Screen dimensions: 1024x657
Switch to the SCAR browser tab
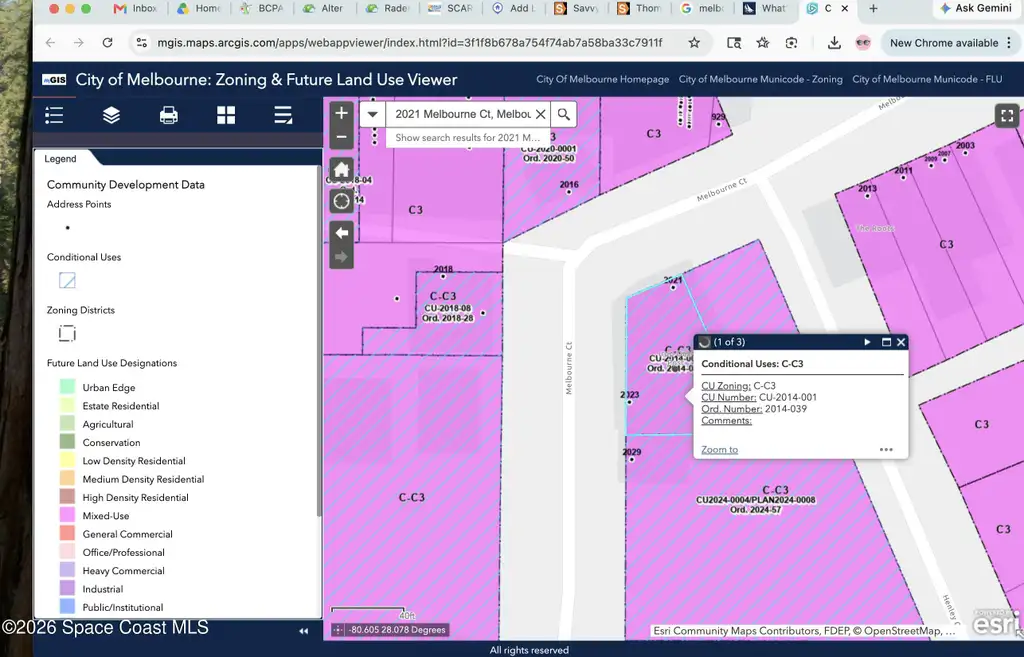[451, 8]
